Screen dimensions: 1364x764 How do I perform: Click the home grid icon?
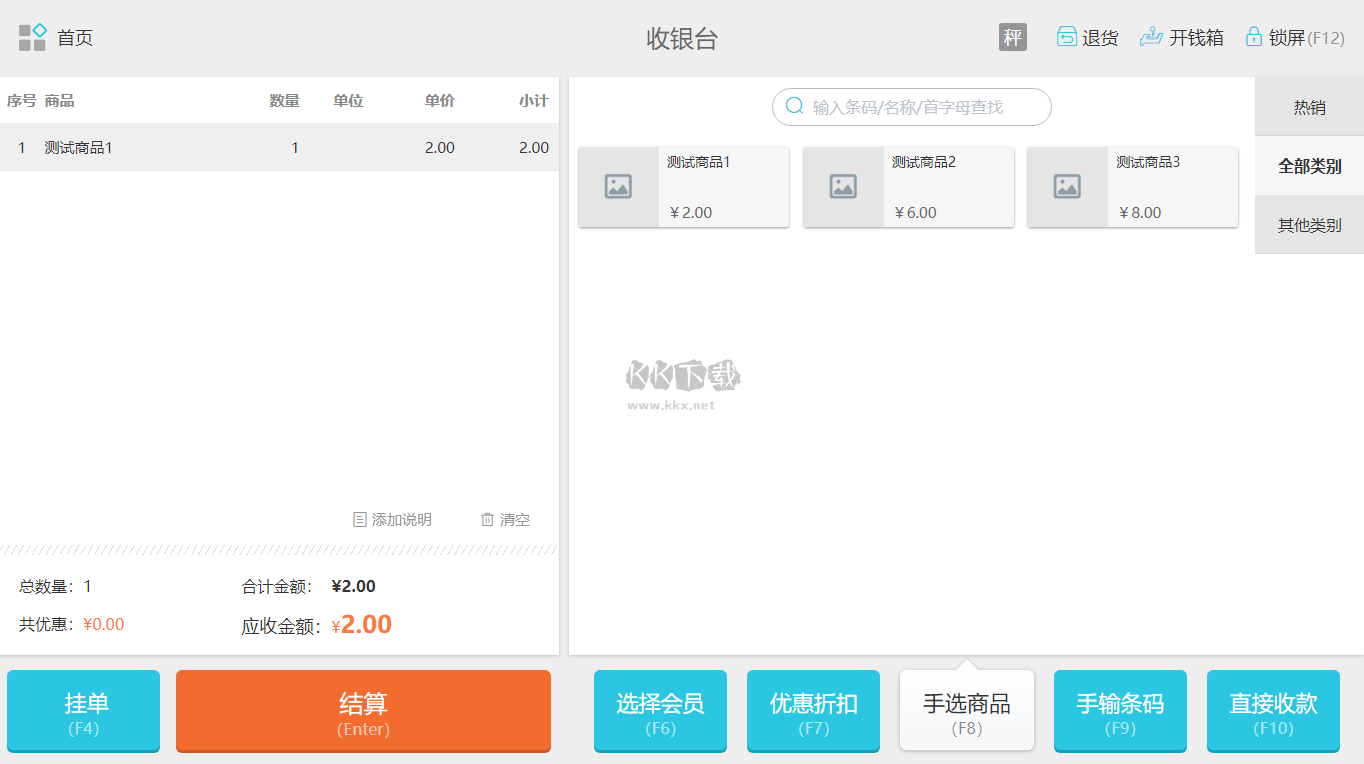coord(33,38)
